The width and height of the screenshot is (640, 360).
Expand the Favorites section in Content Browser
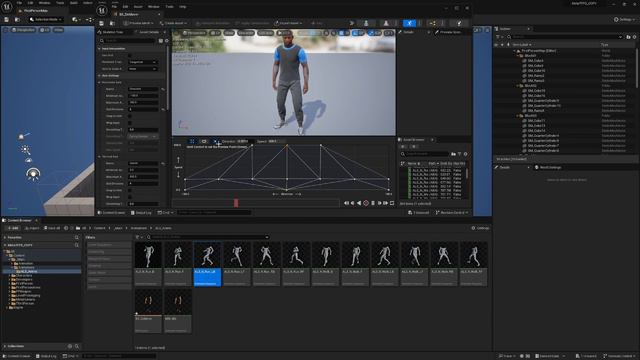(5, 237)
